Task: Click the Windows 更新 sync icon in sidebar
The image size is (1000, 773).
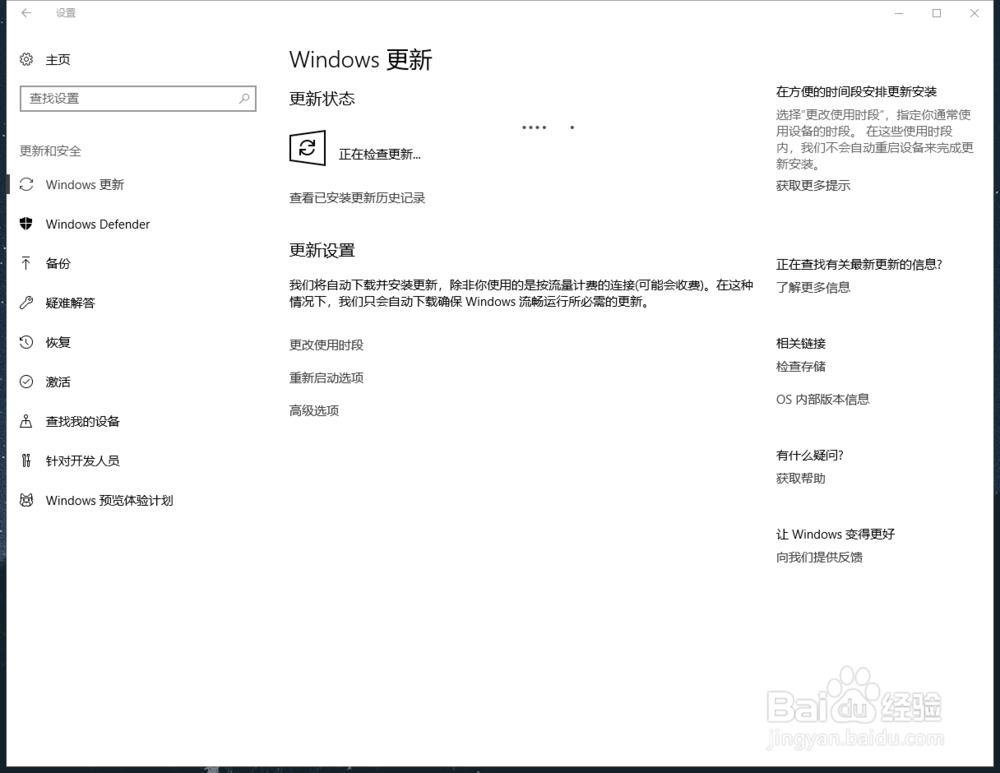Action: coord(26,184)
